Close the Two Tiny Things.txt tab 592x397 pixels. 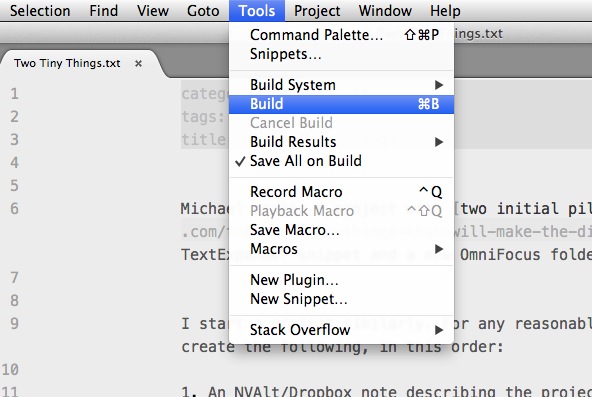click(x=139, y=63)
